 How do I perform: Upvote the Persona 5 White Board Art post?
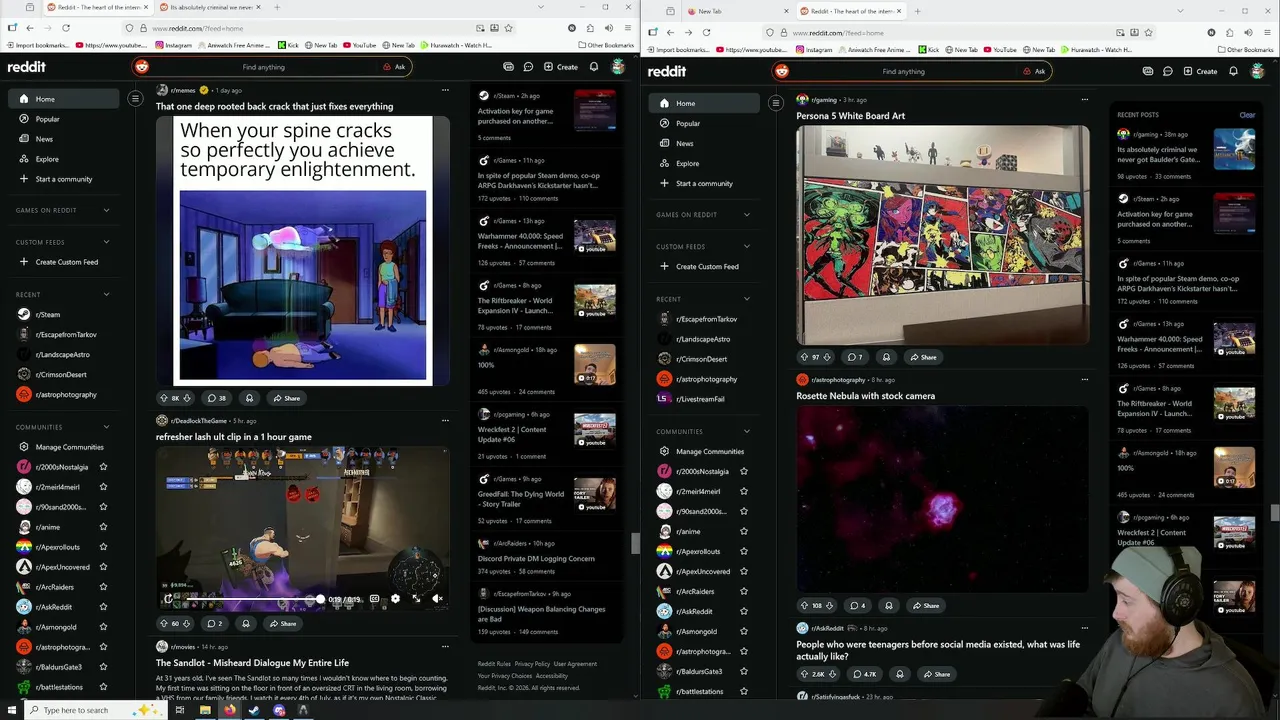[x=804, y=357]
